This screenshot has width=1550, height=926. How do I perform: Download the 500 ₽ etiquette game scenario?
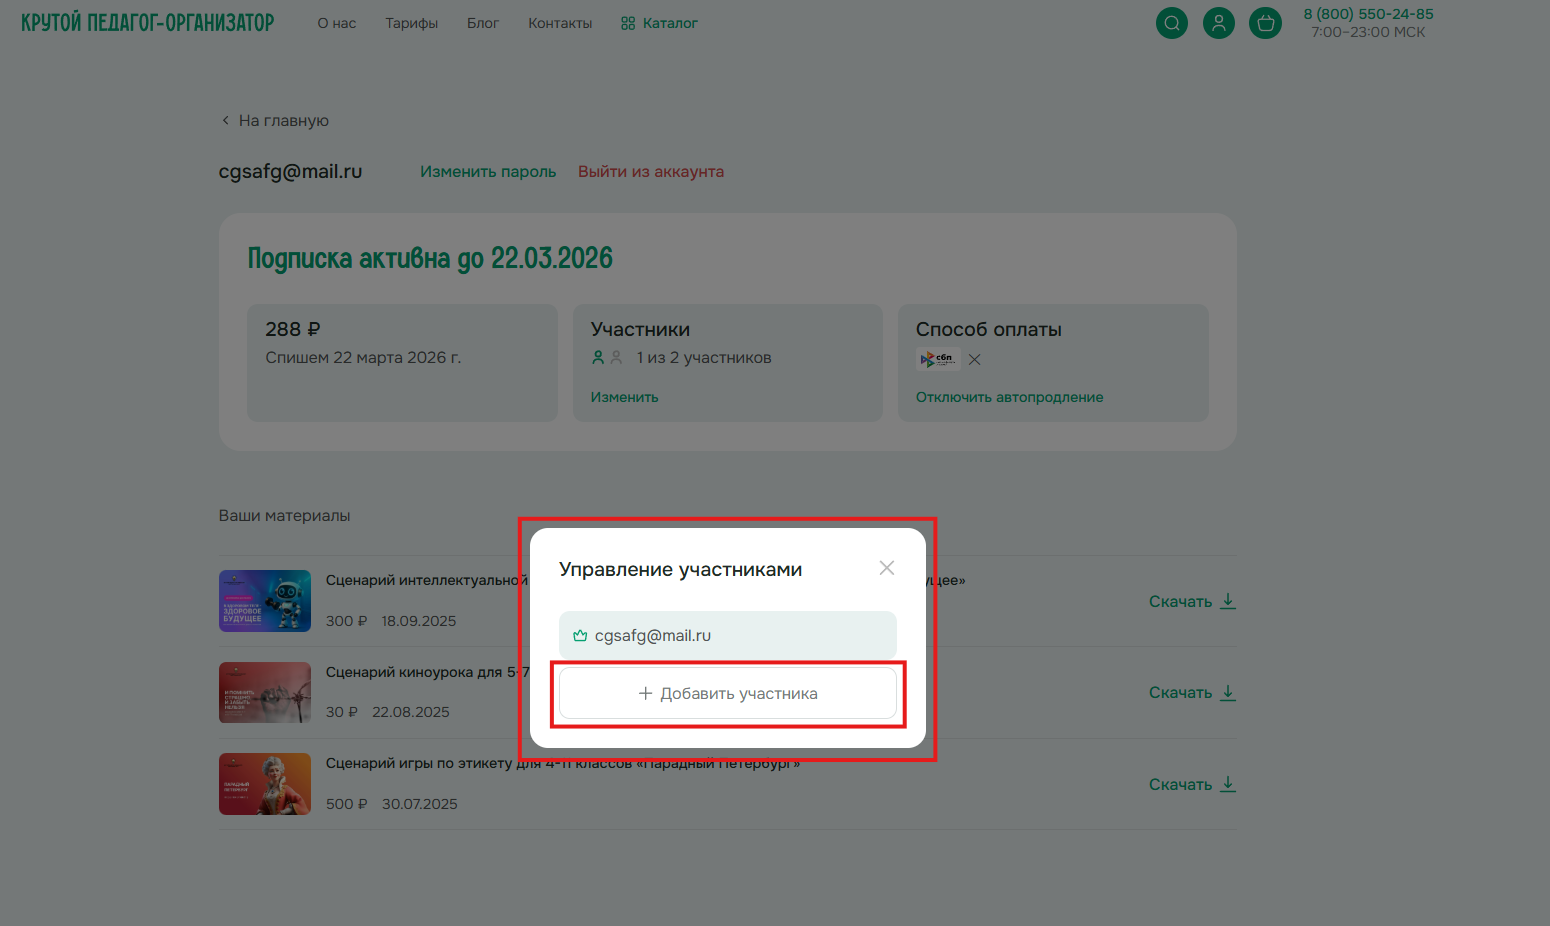coord(1191,785)
